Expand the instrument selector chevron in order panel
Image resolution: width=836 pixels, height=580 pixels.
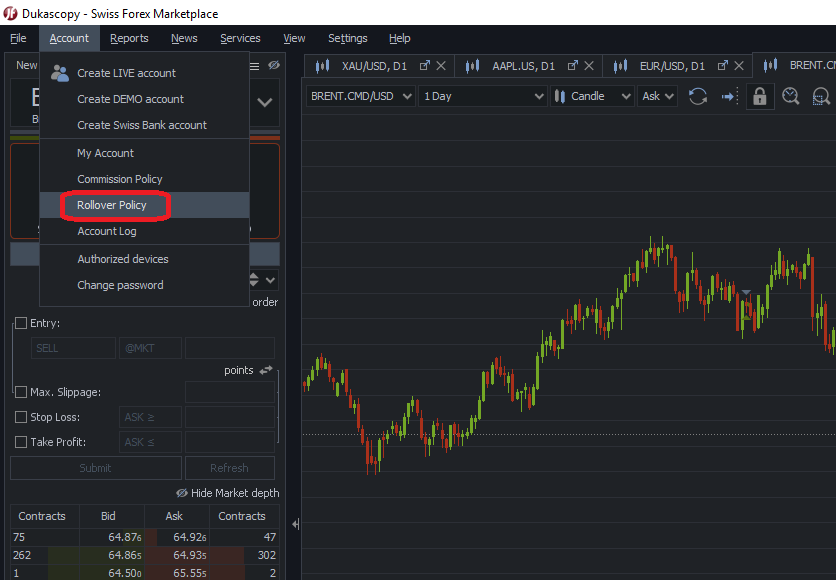264,102
